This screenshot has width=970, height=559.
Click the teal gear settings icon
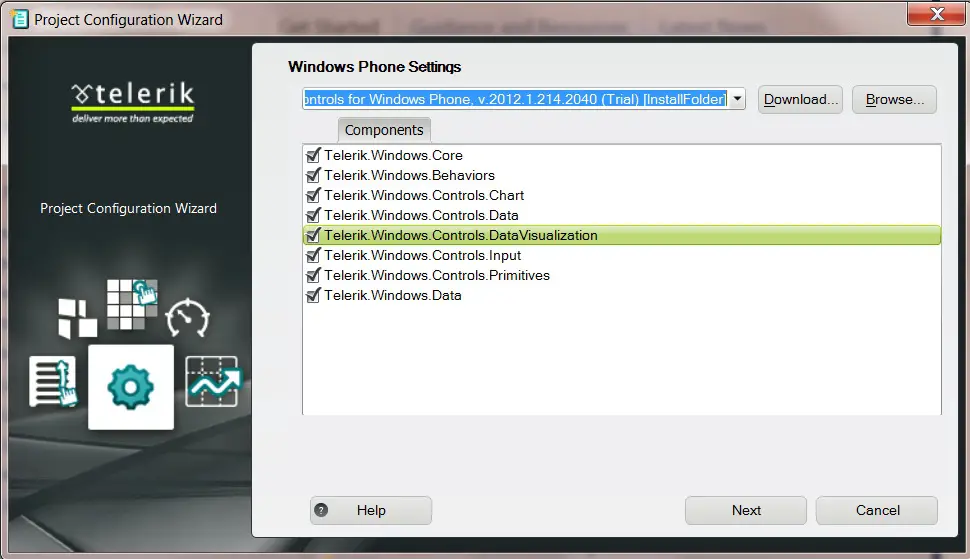(x=131, y=387)
